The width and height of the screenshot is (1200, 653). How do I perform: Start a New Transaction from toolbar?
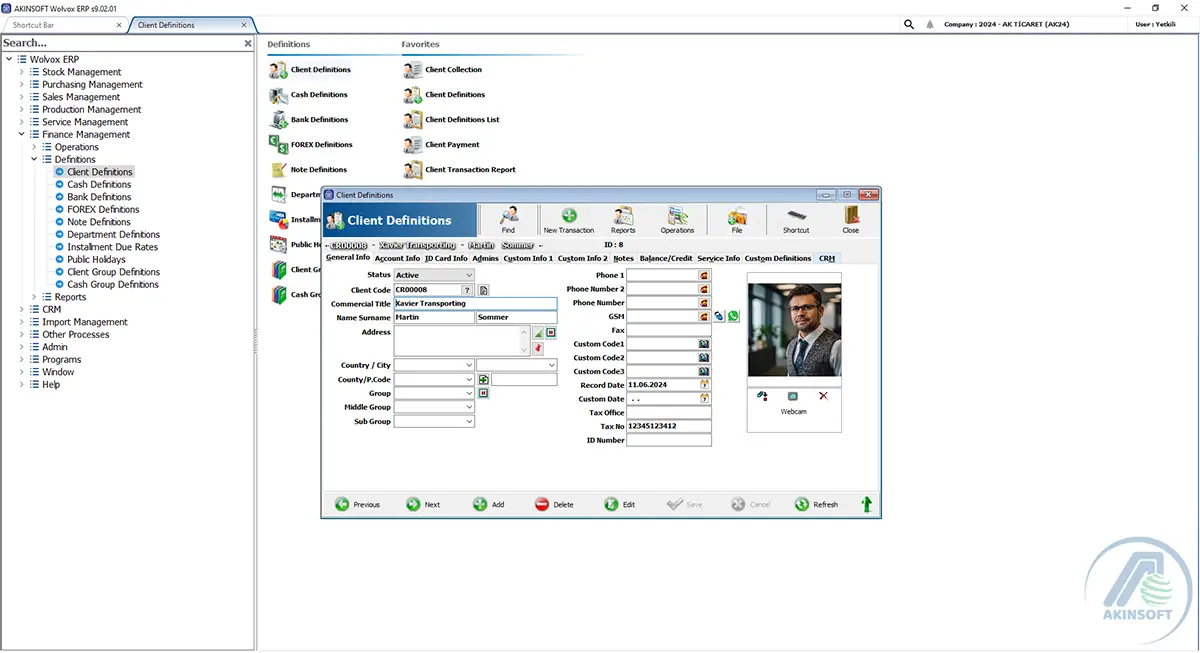[569, 220]
